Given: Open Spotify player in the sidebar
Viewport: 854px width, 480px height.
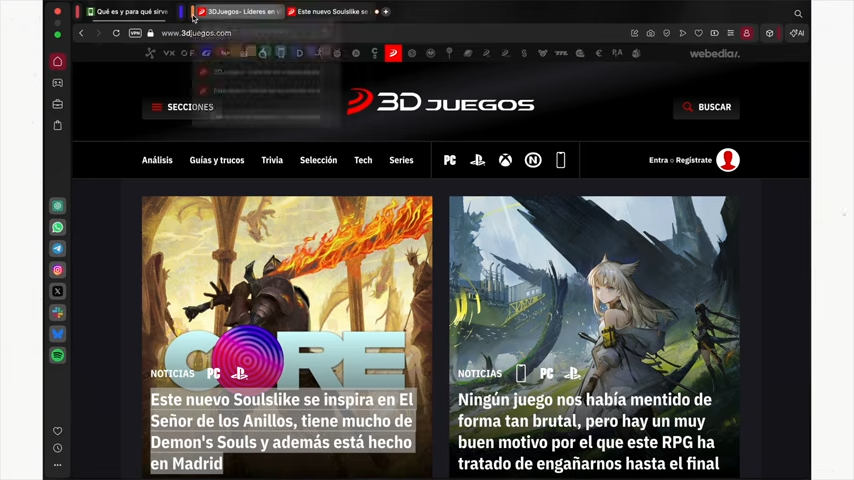Looking at the screenshot, I should [58, 355].
